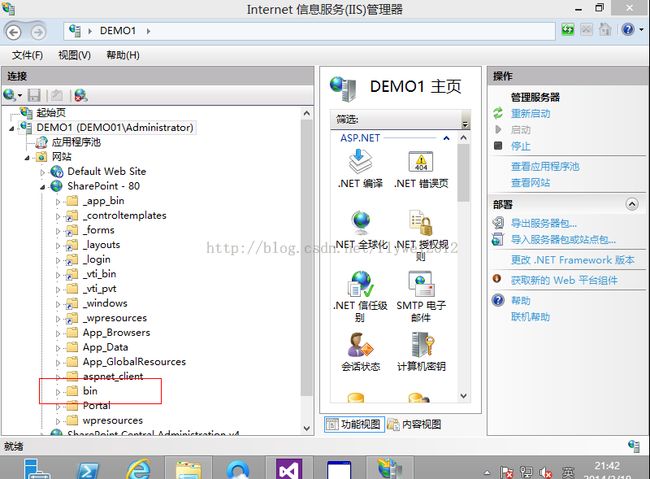Image resolution: width=650 pixels, height=479 pixels.
Task: Click 联机帮助 link
Action: [530, 317]
